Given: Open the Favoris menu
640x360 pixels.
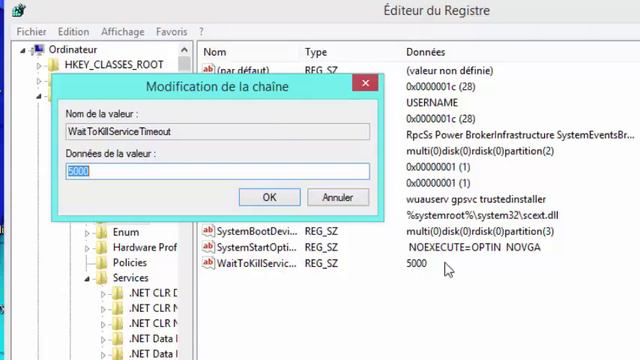Looking at the screenshot, I should [171, 31].
